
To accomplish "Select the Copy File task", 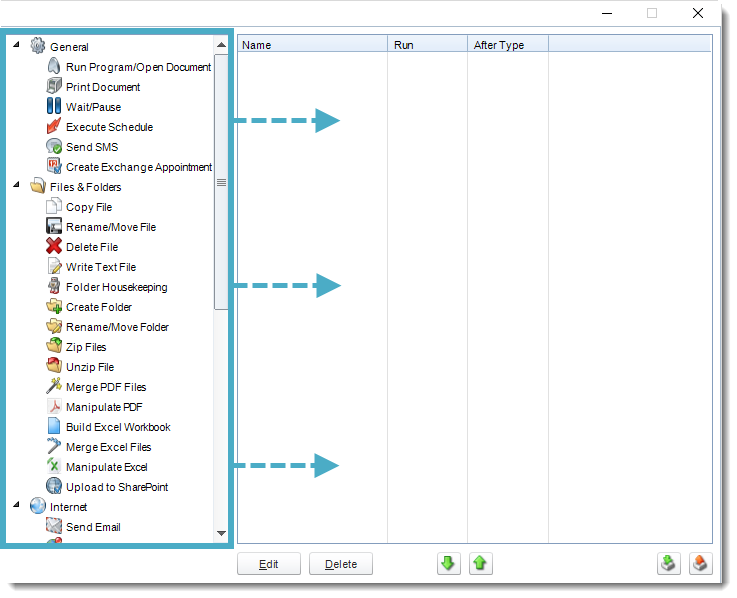I will click(x=89, y=207).
